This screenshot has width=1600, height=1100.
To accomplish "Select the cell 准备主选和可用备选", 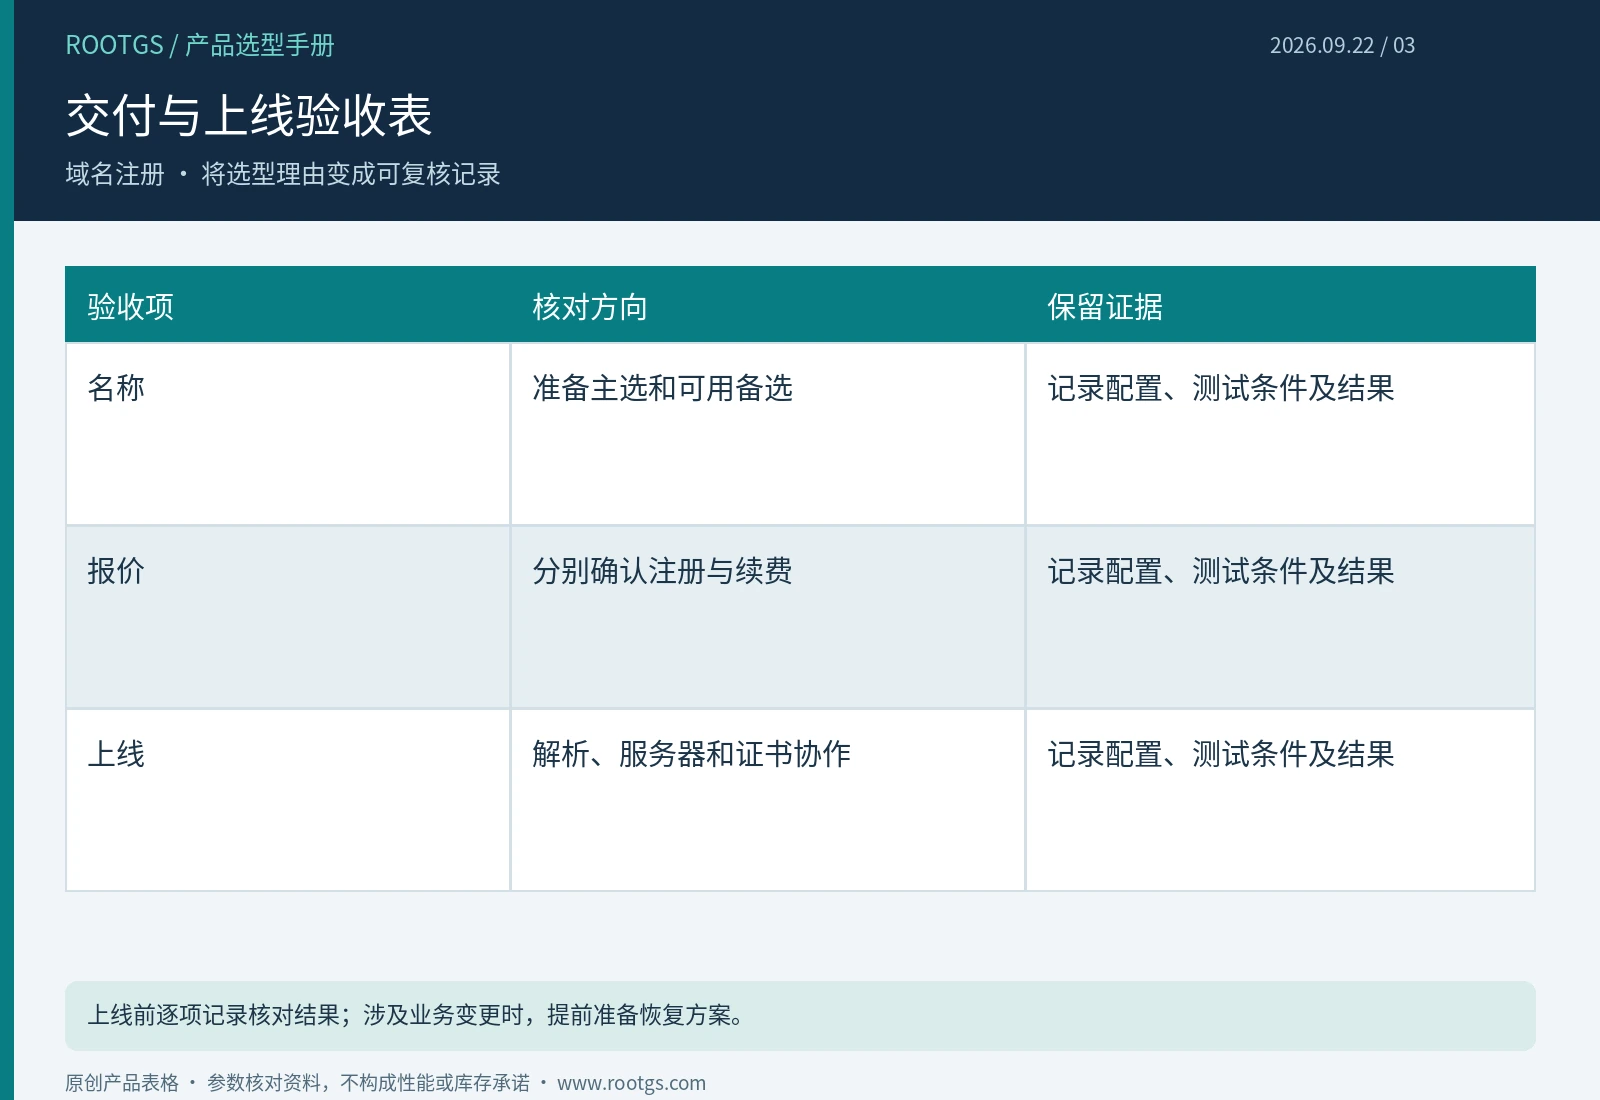I will [x=768, y=434].
